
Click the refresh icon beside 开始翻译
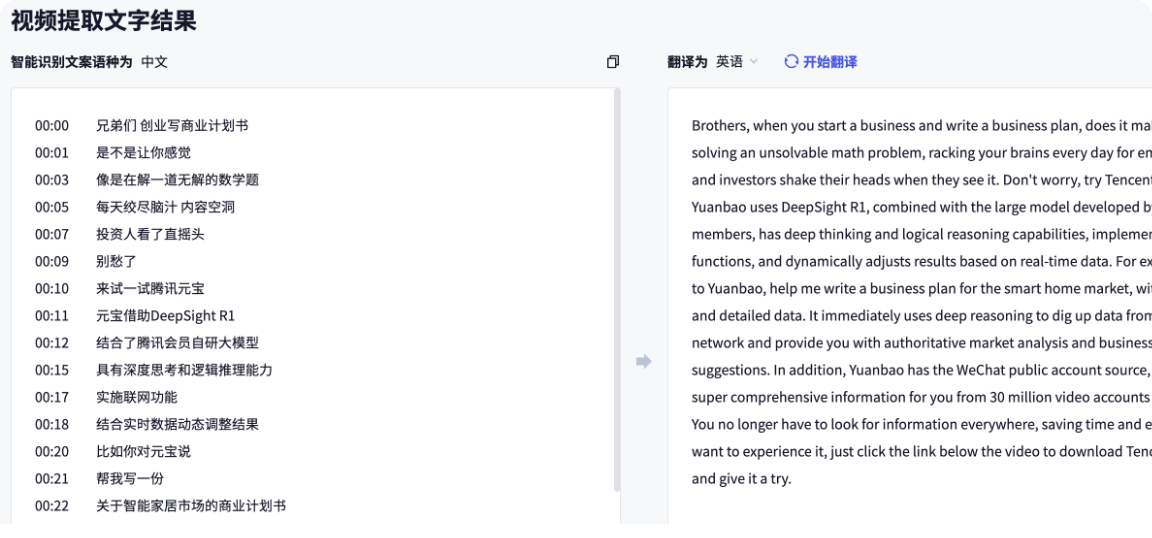click(791, 62)
